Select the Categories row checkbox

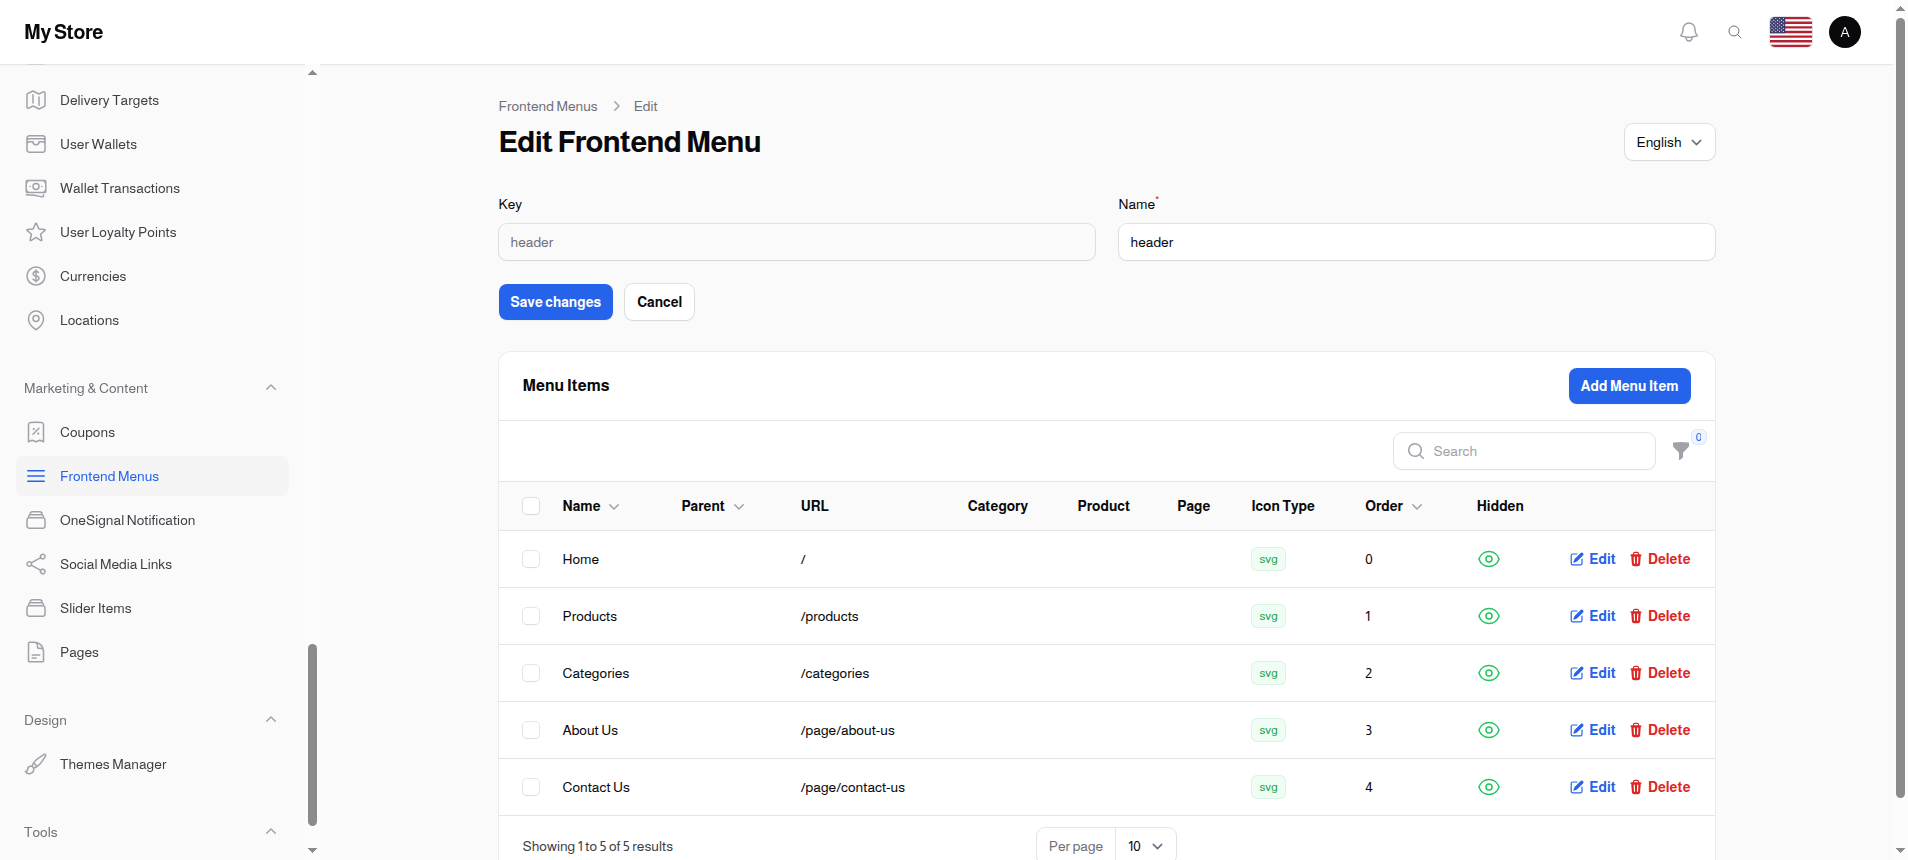pyautogui.click(x=531, y=673)
